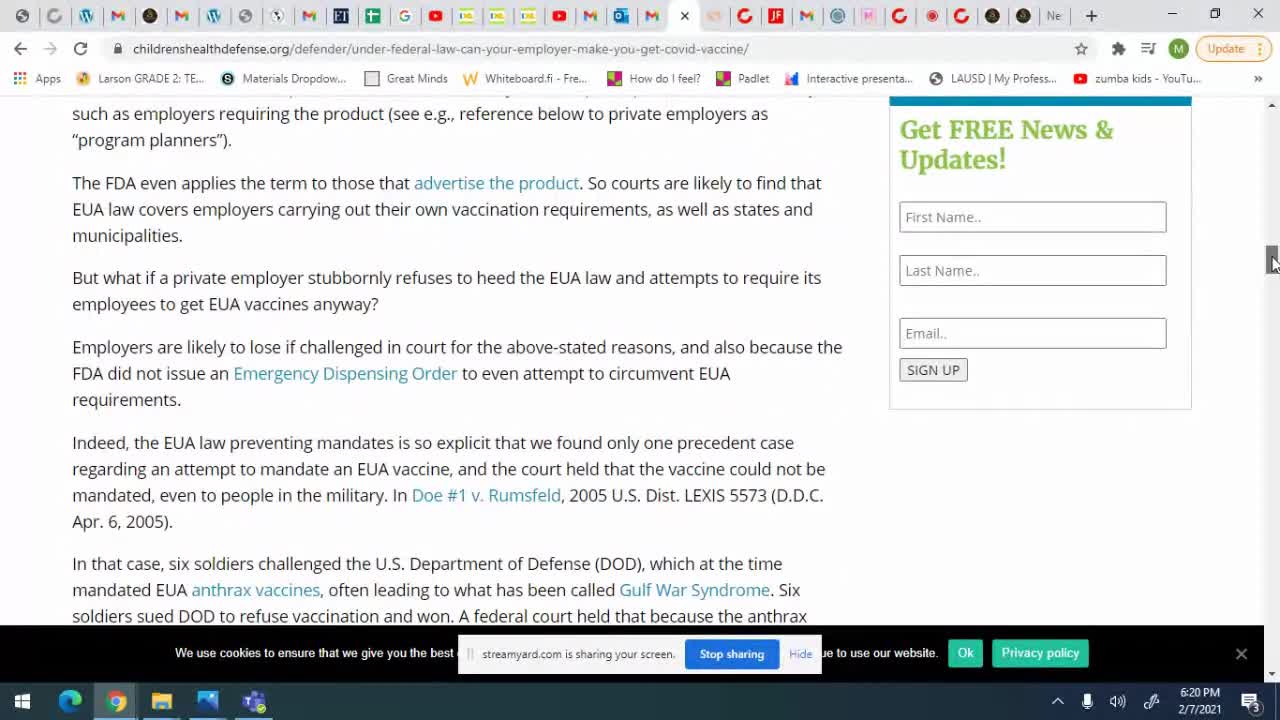Focus the Email field
Viewport: 1280px width, 720px height.
1032,333
